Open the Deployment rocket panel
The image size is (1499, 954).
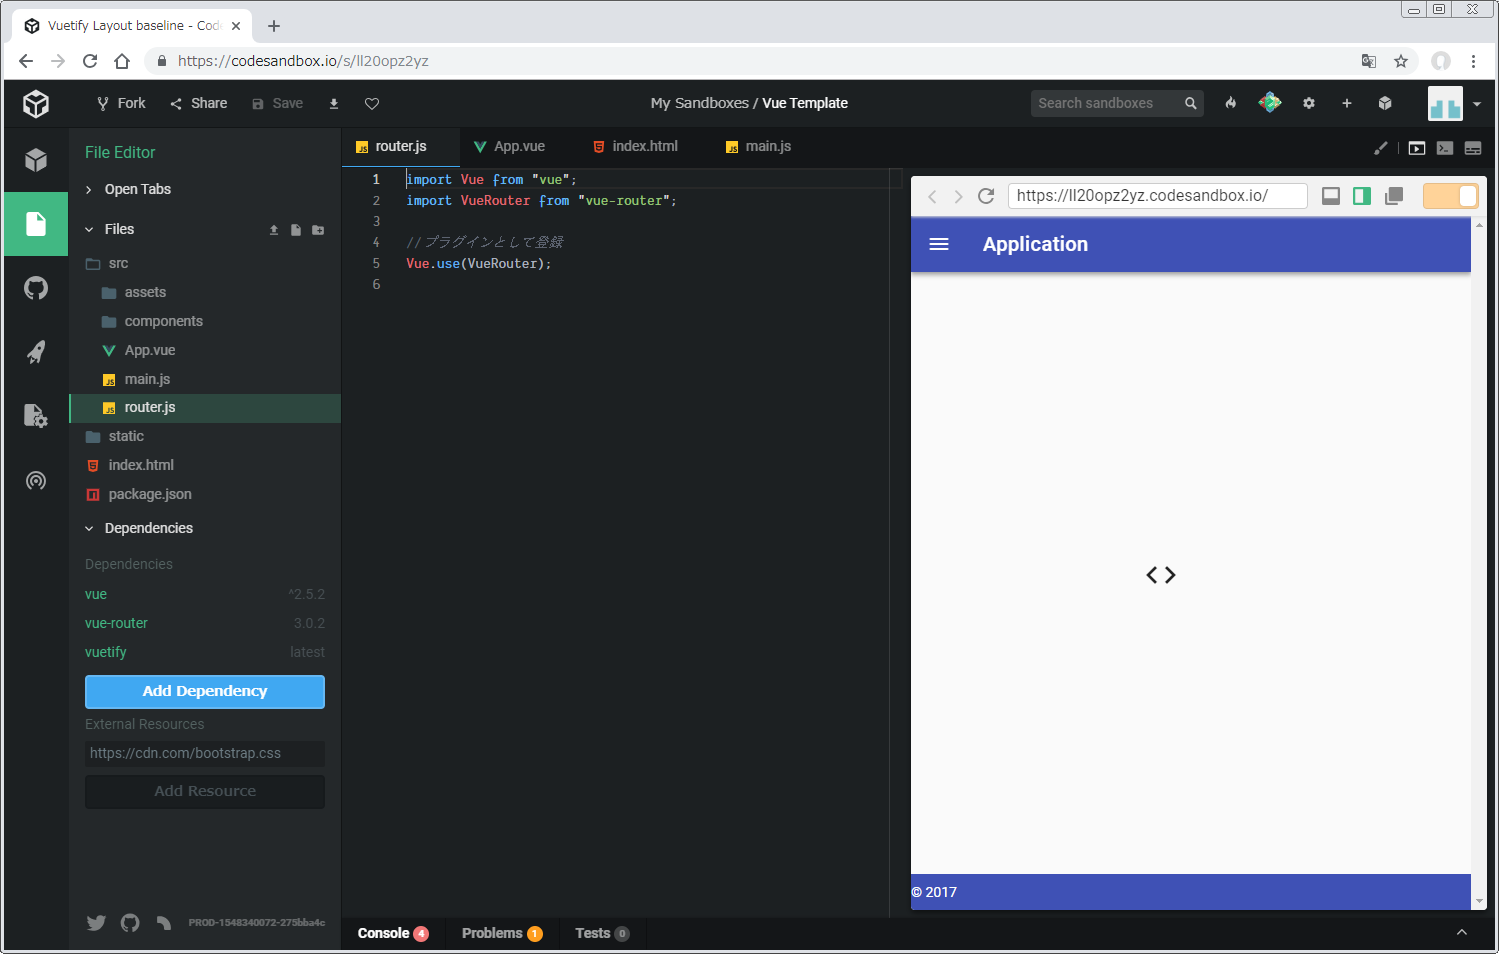[x=36, y=352]
